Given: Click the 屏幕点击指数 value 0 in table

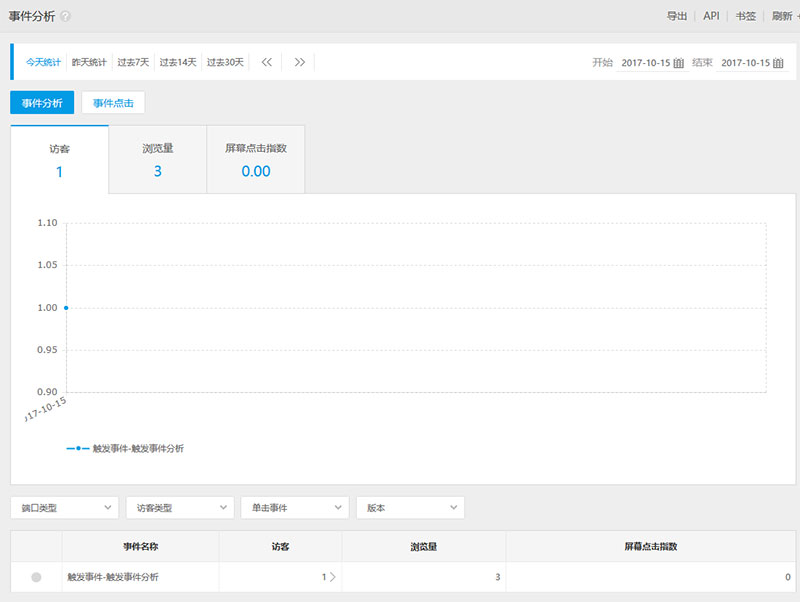Looking at the screenshot, I should click(787, 577).
